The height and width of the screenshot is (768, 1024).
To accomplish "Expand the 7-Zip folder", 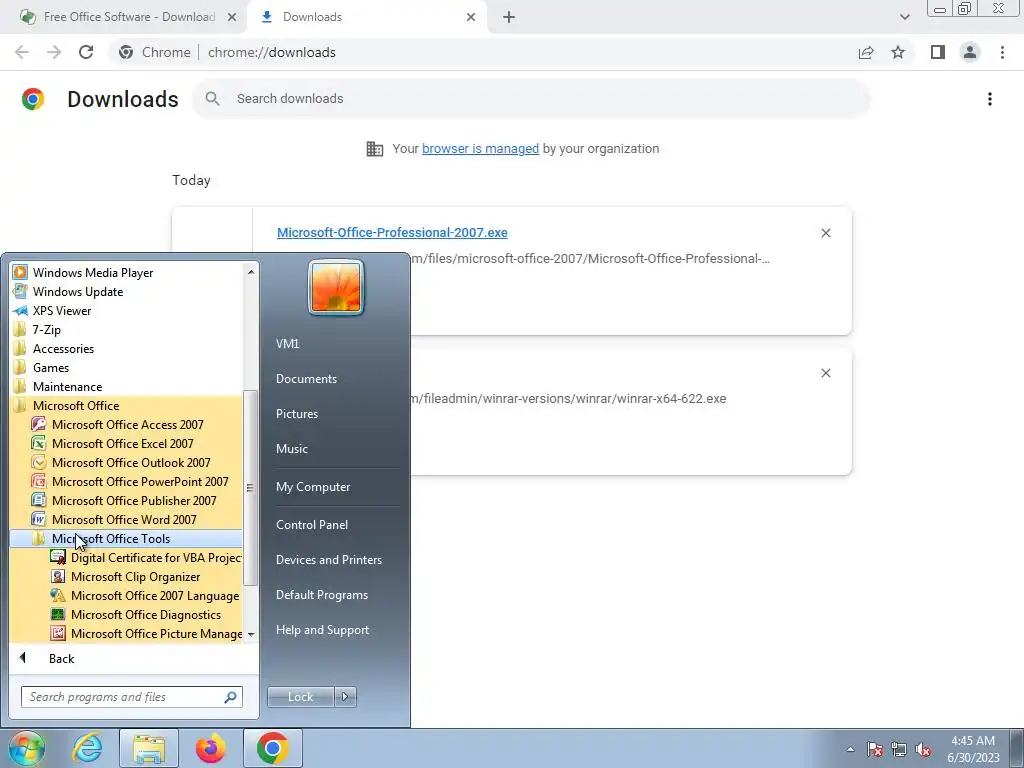I will 127,329.
